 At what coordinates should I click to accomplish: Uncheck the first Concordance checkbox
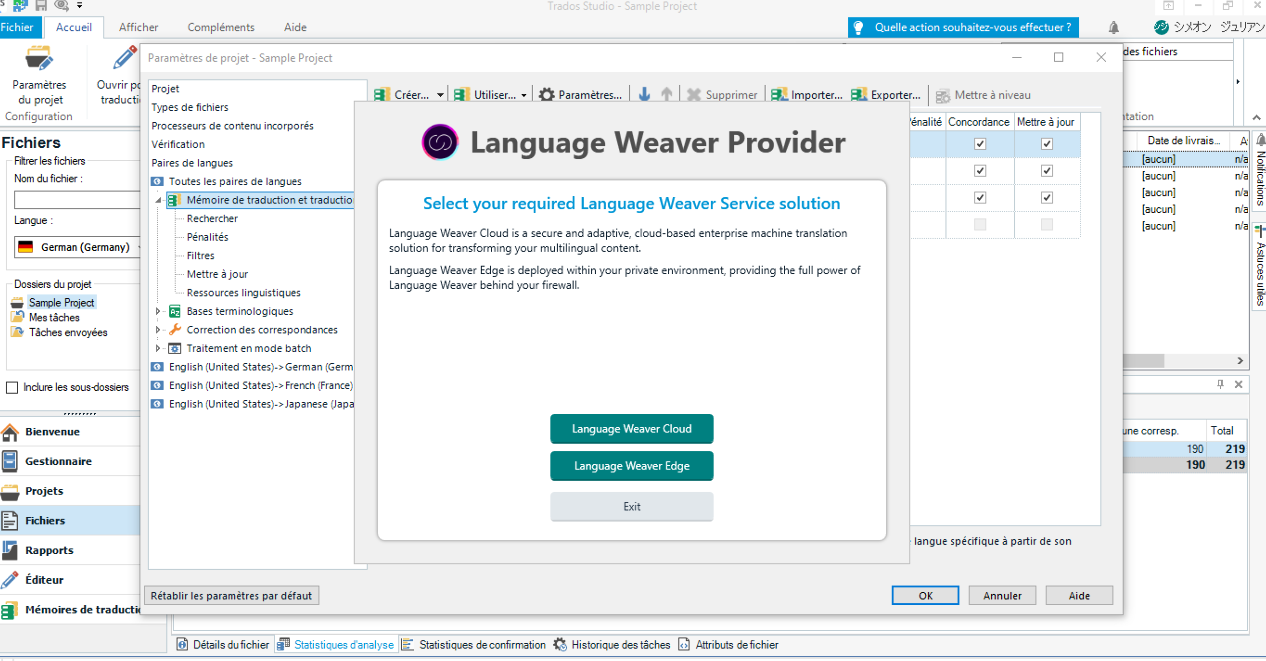tap(980, 143)
